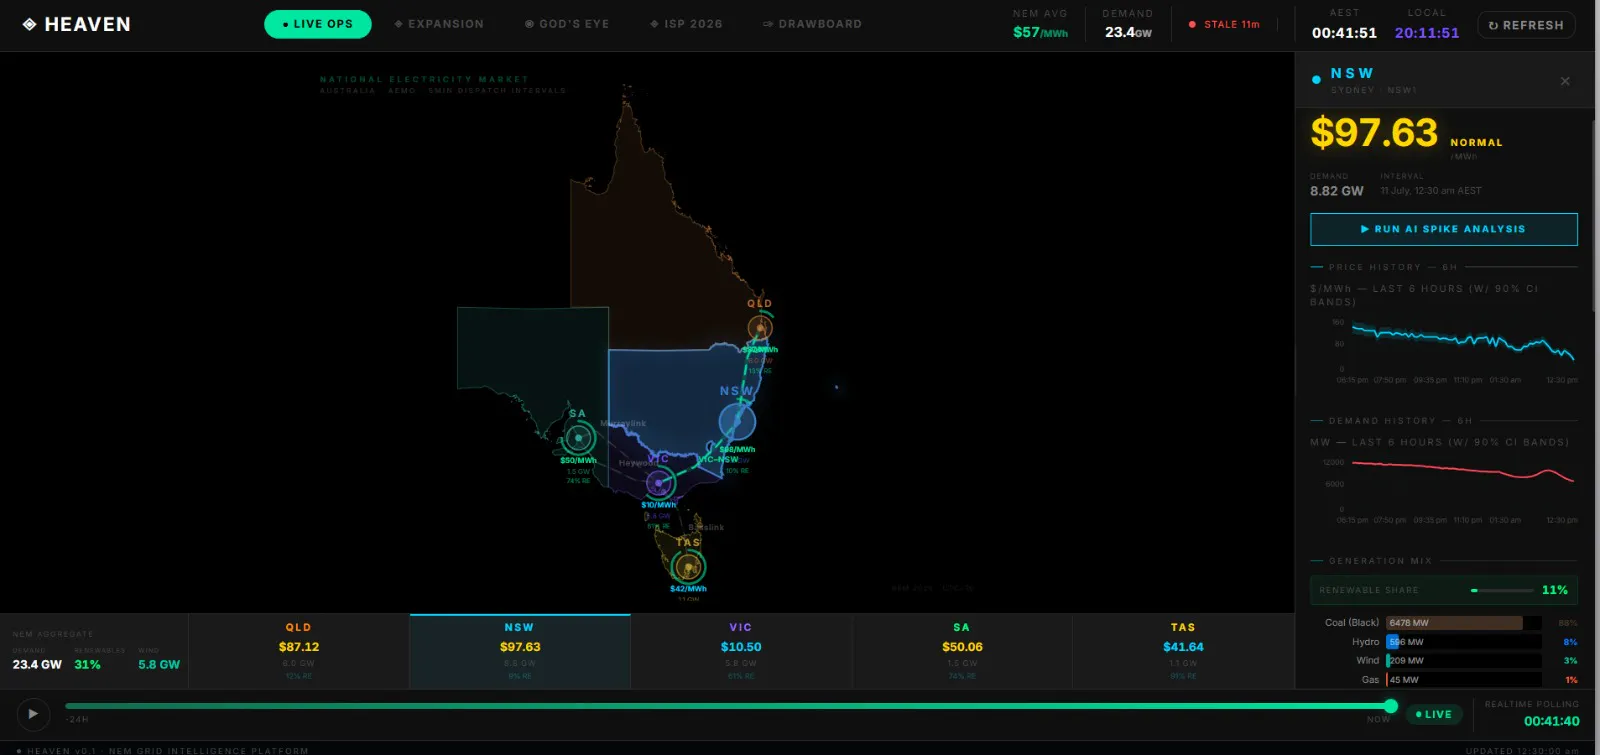Click the Murraylink interconnector label

coord(623,424)
